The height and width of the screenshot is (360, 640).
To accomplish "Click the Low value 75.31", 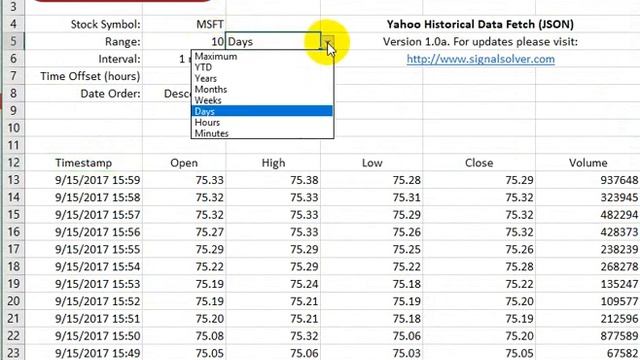I will (372, 198).
